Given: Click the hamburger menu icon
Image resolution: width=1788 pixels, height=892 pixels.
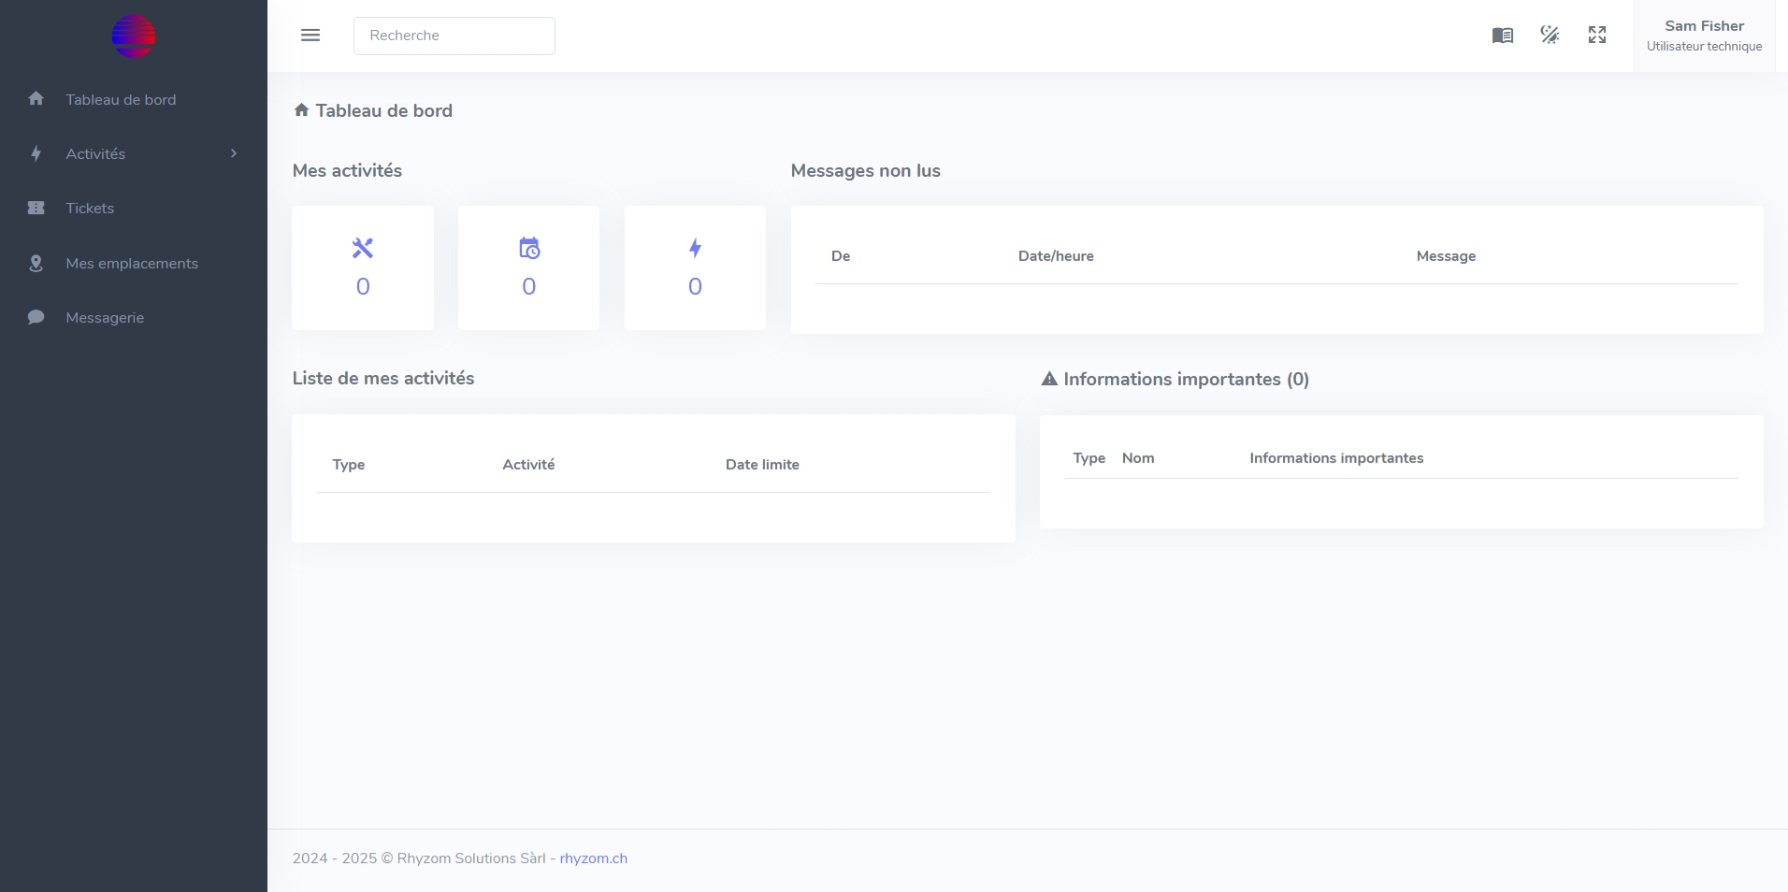Looking at the screenshot, I should coord(310,35).
